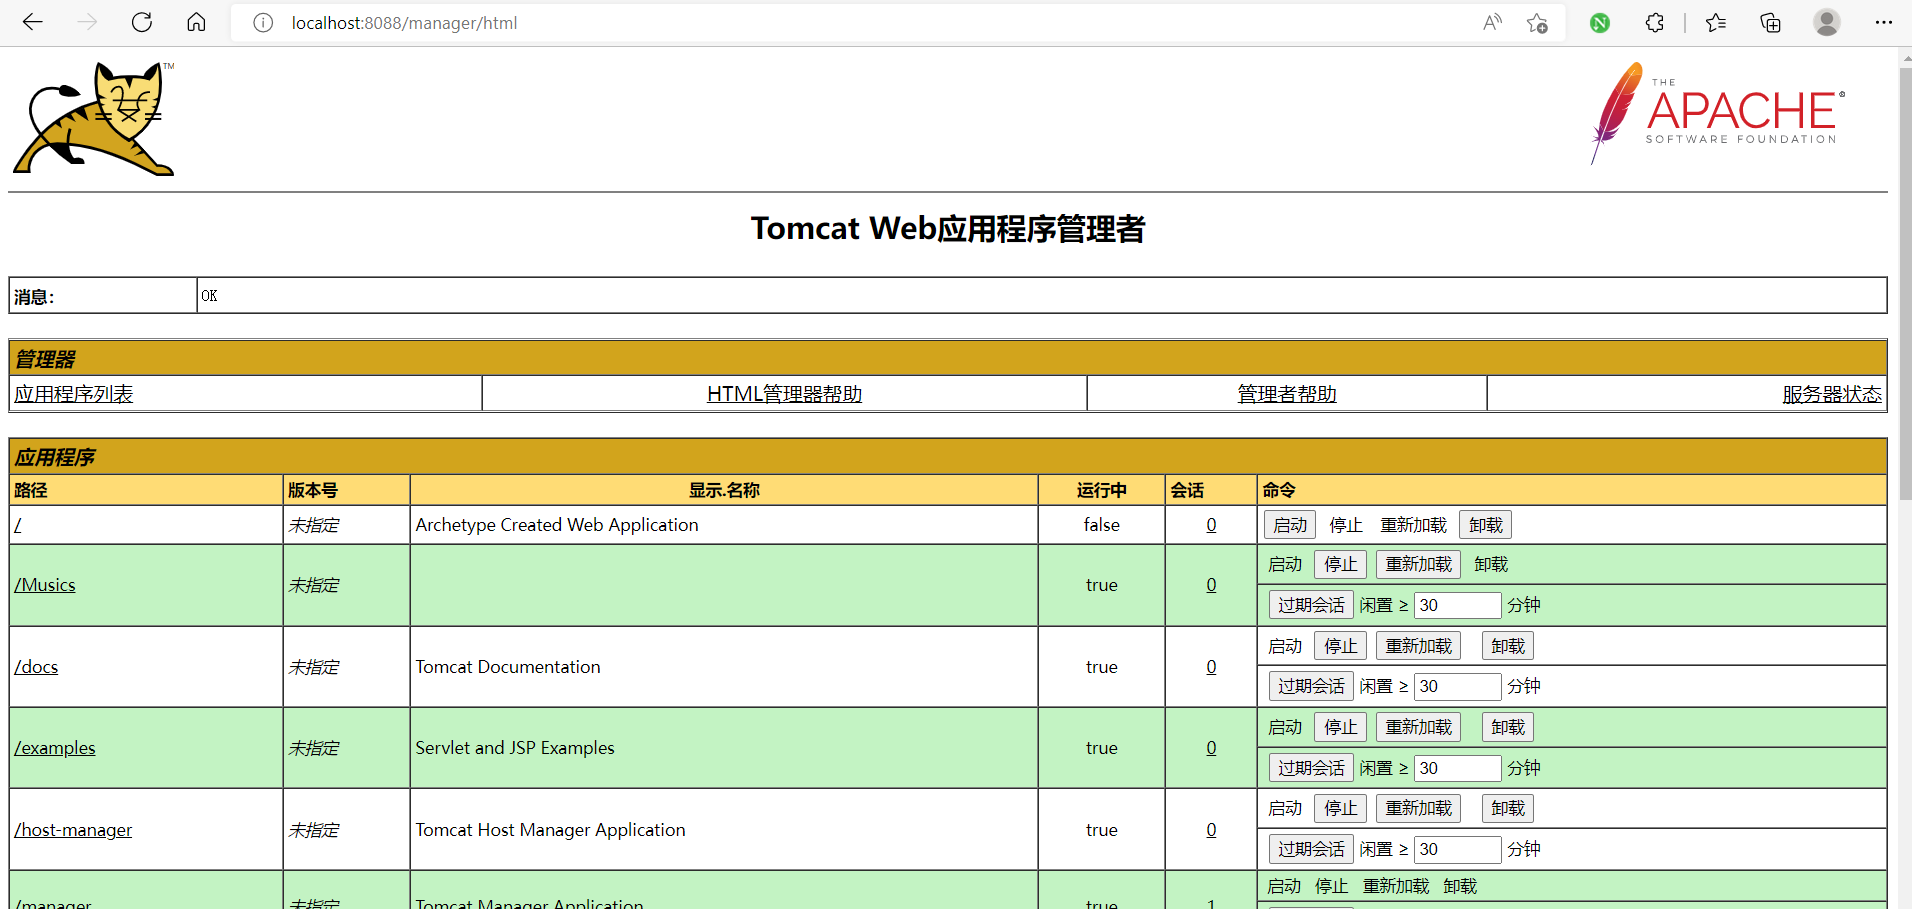Reload the /docs application
Screen dimensions: 1912x909
pos(1418,646)
